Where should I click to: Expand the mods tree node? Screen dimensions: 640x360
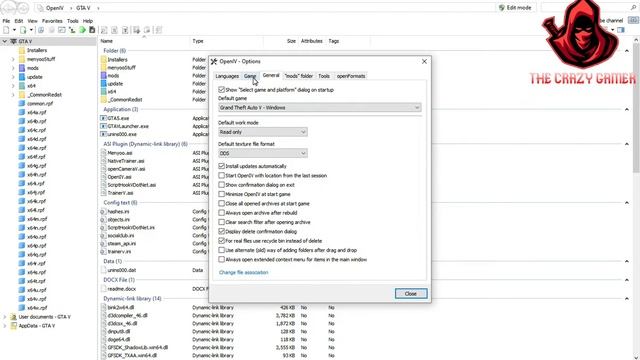[13, 68]
